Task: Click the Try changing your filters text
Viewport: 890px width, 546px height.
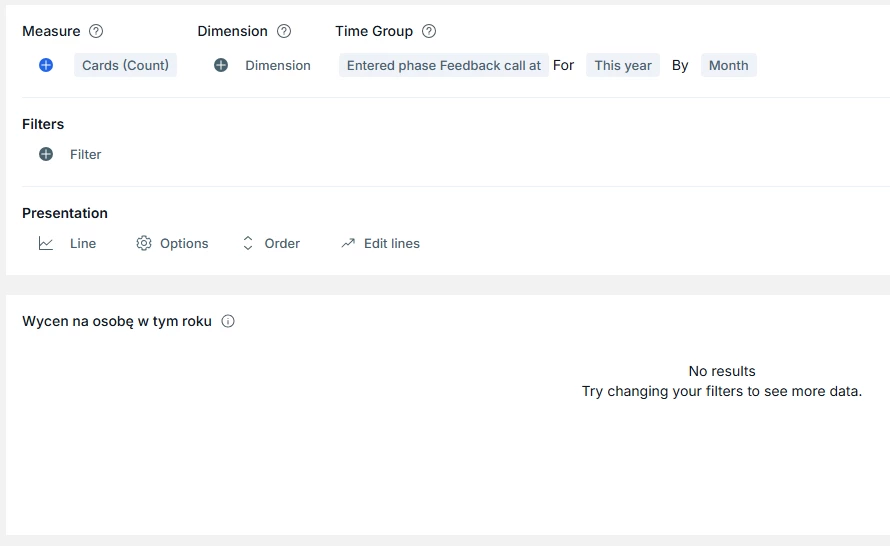Action: pyautogui.click(x=722, y=391)
